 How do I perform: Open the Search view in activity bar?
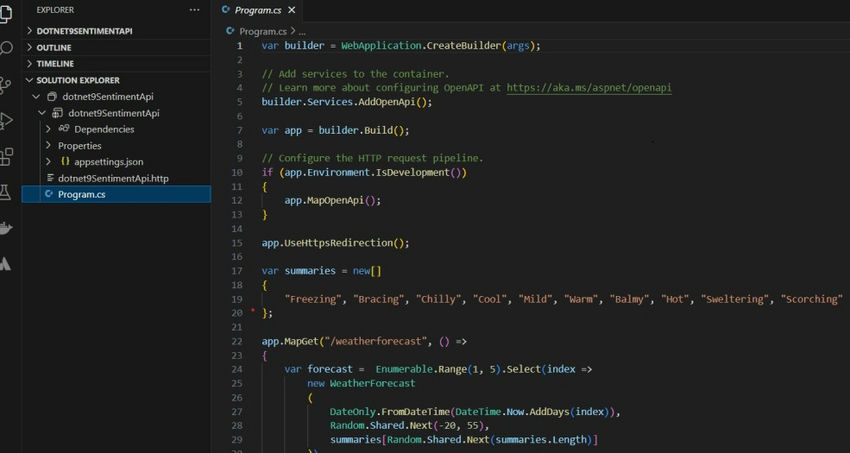tap(5, 49)
